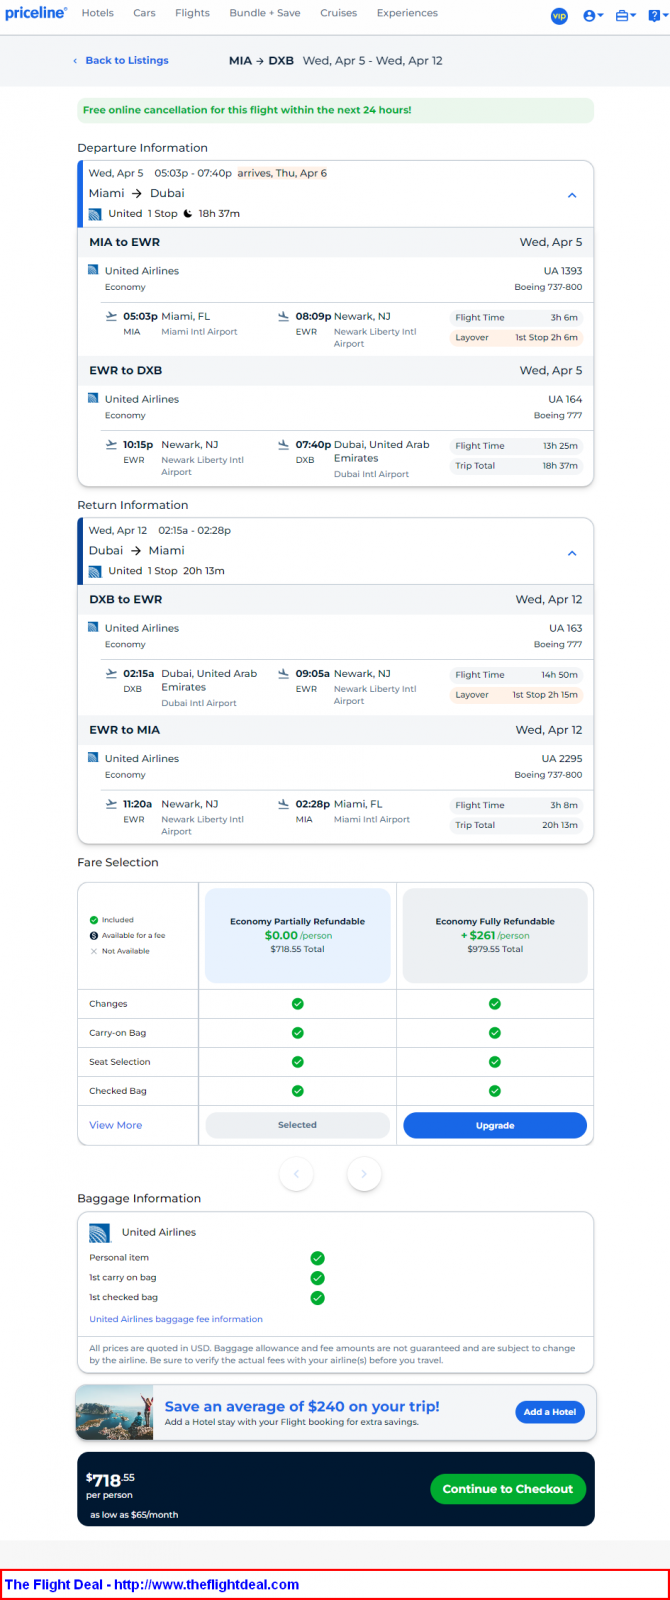The image size is (670, 1600).
Task: Click the hotel promo thumbnail image
Action: (115, 1413)
